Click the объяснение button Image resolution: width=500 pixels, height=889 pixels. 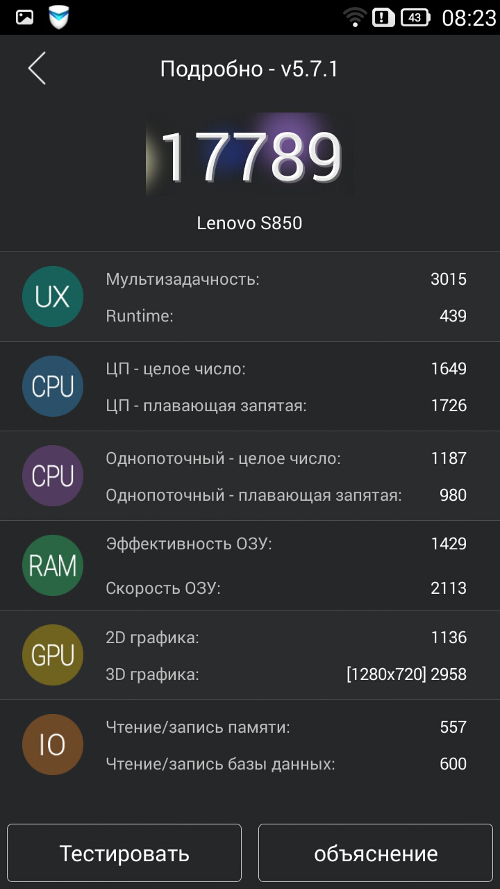coord(375,853)
